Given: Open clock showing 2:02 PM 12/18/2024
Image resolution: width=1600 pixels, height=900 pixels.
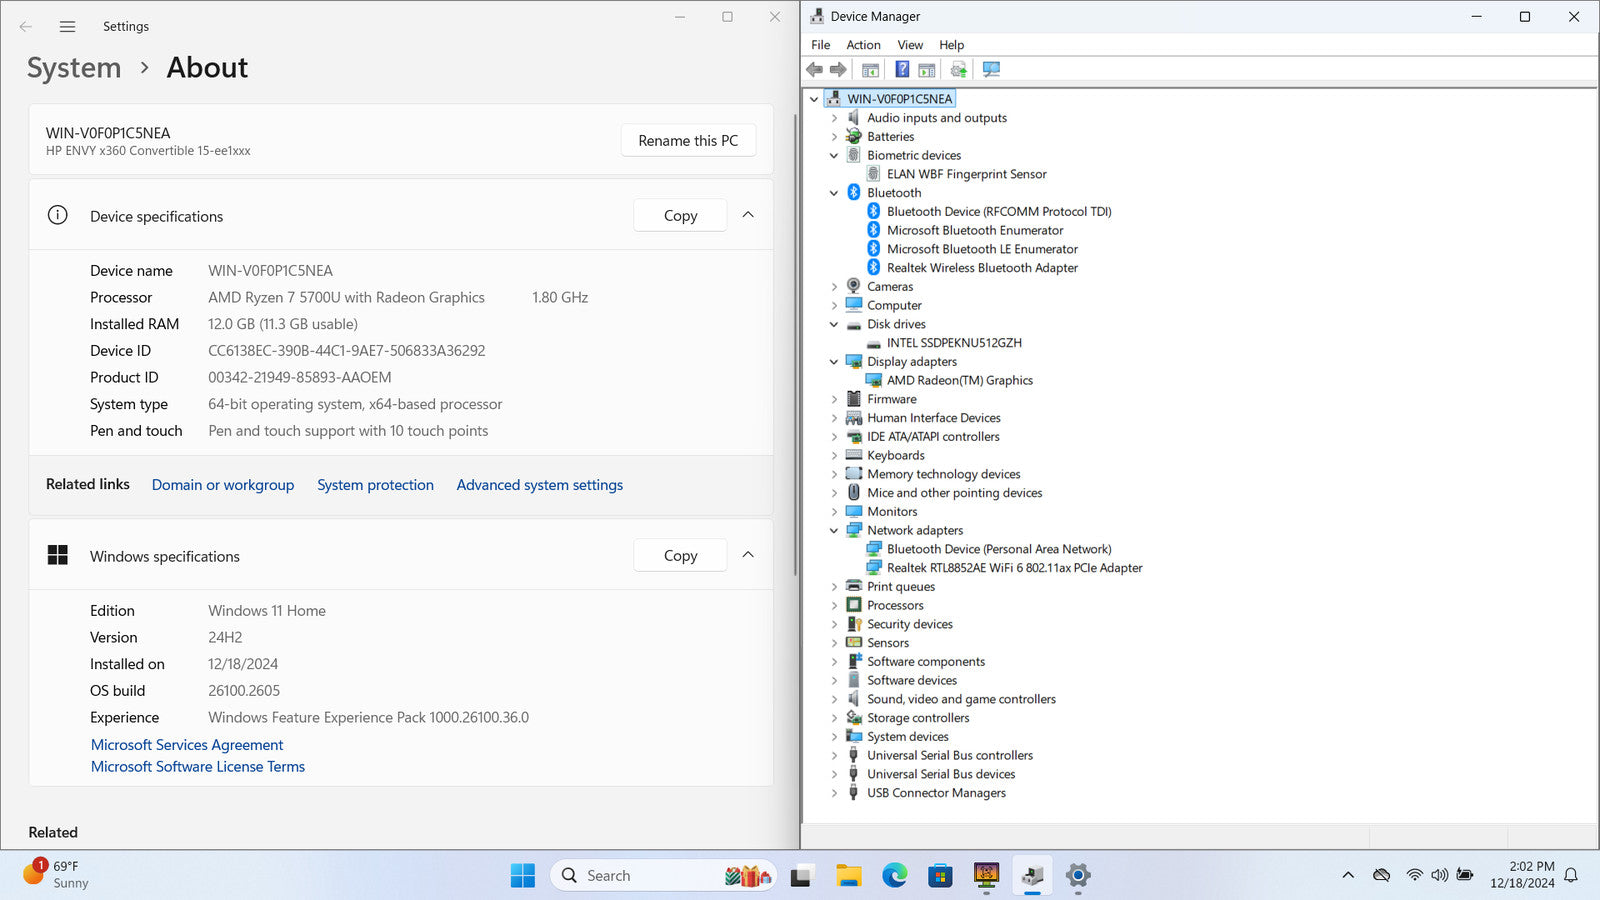Looking at the screenshot, I should click(1522, 875).
